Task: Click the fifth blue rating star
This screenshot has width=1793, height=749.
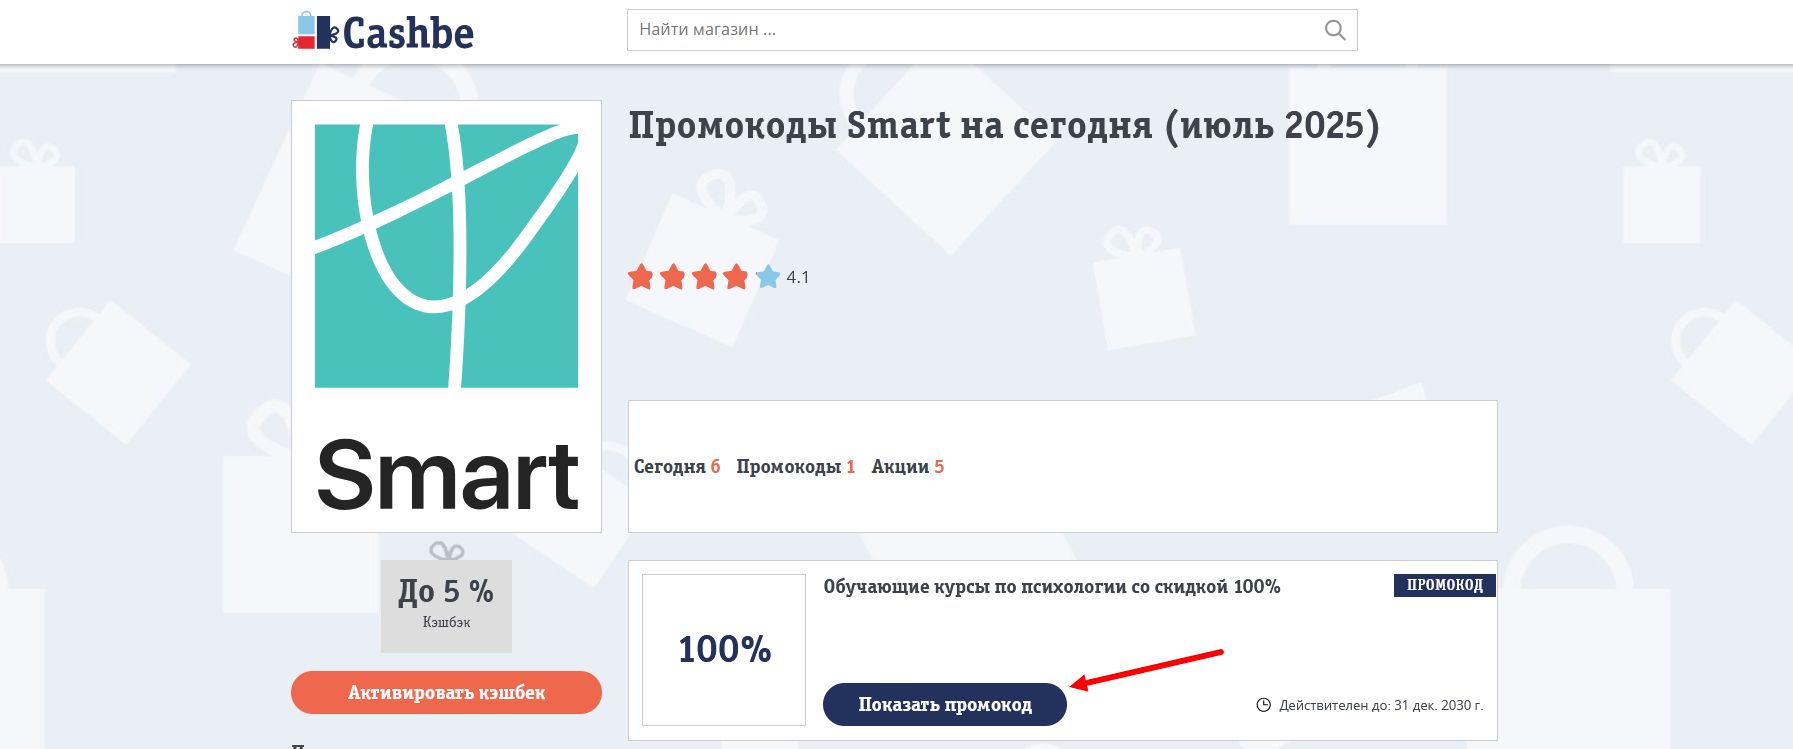Action: pos(768,276)
